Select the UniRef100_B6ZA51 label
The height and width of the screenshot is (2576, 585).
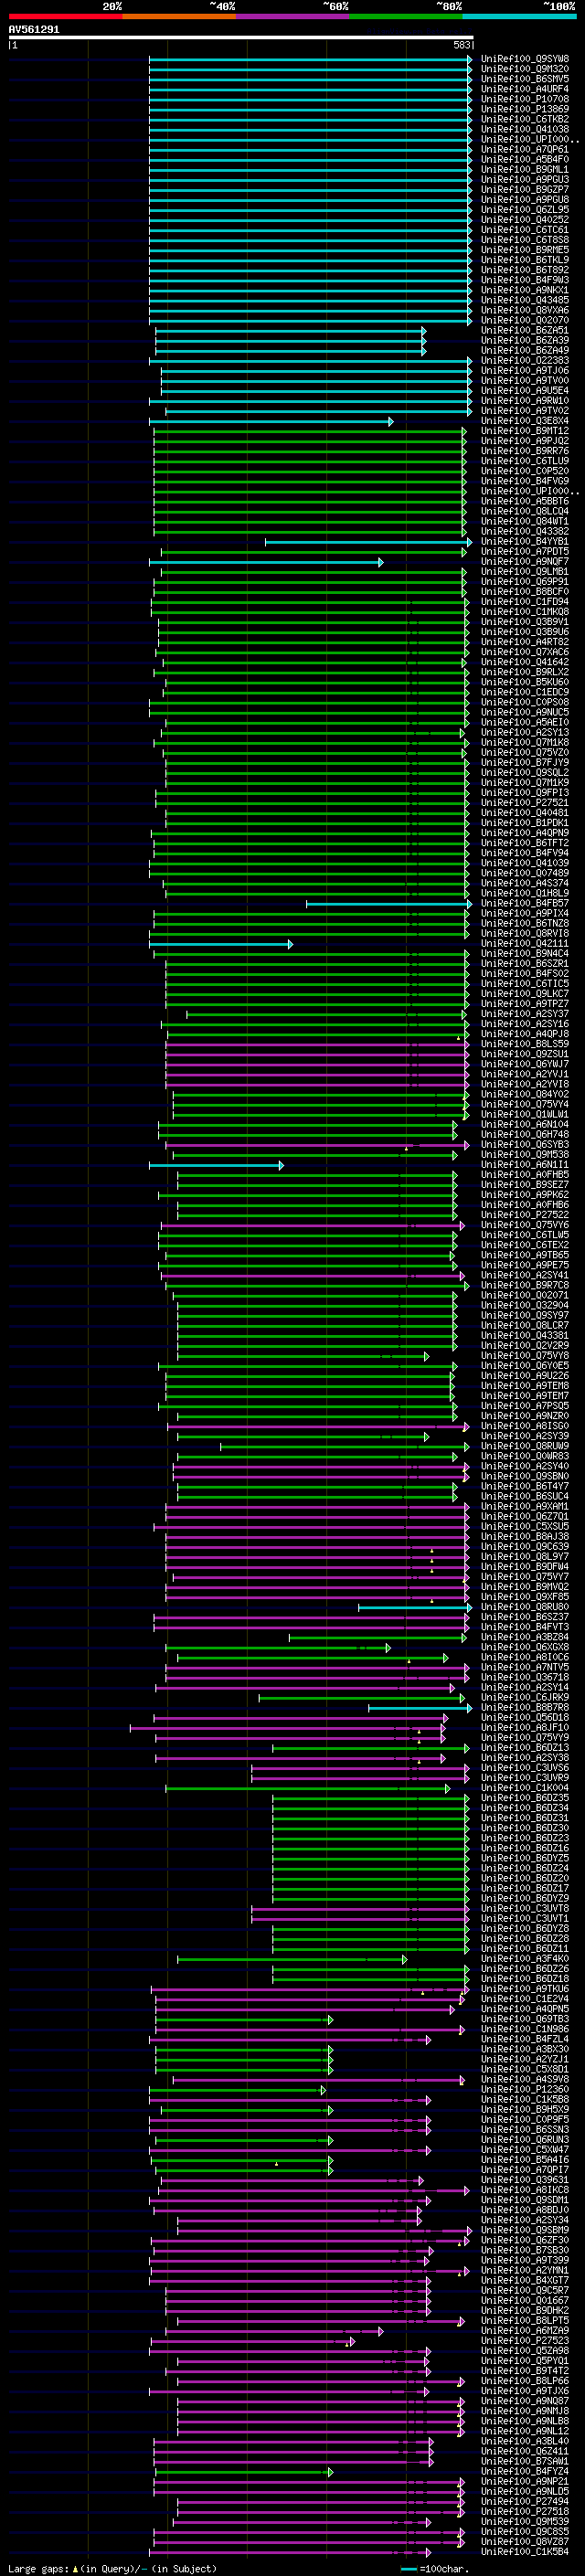(525, 330)
